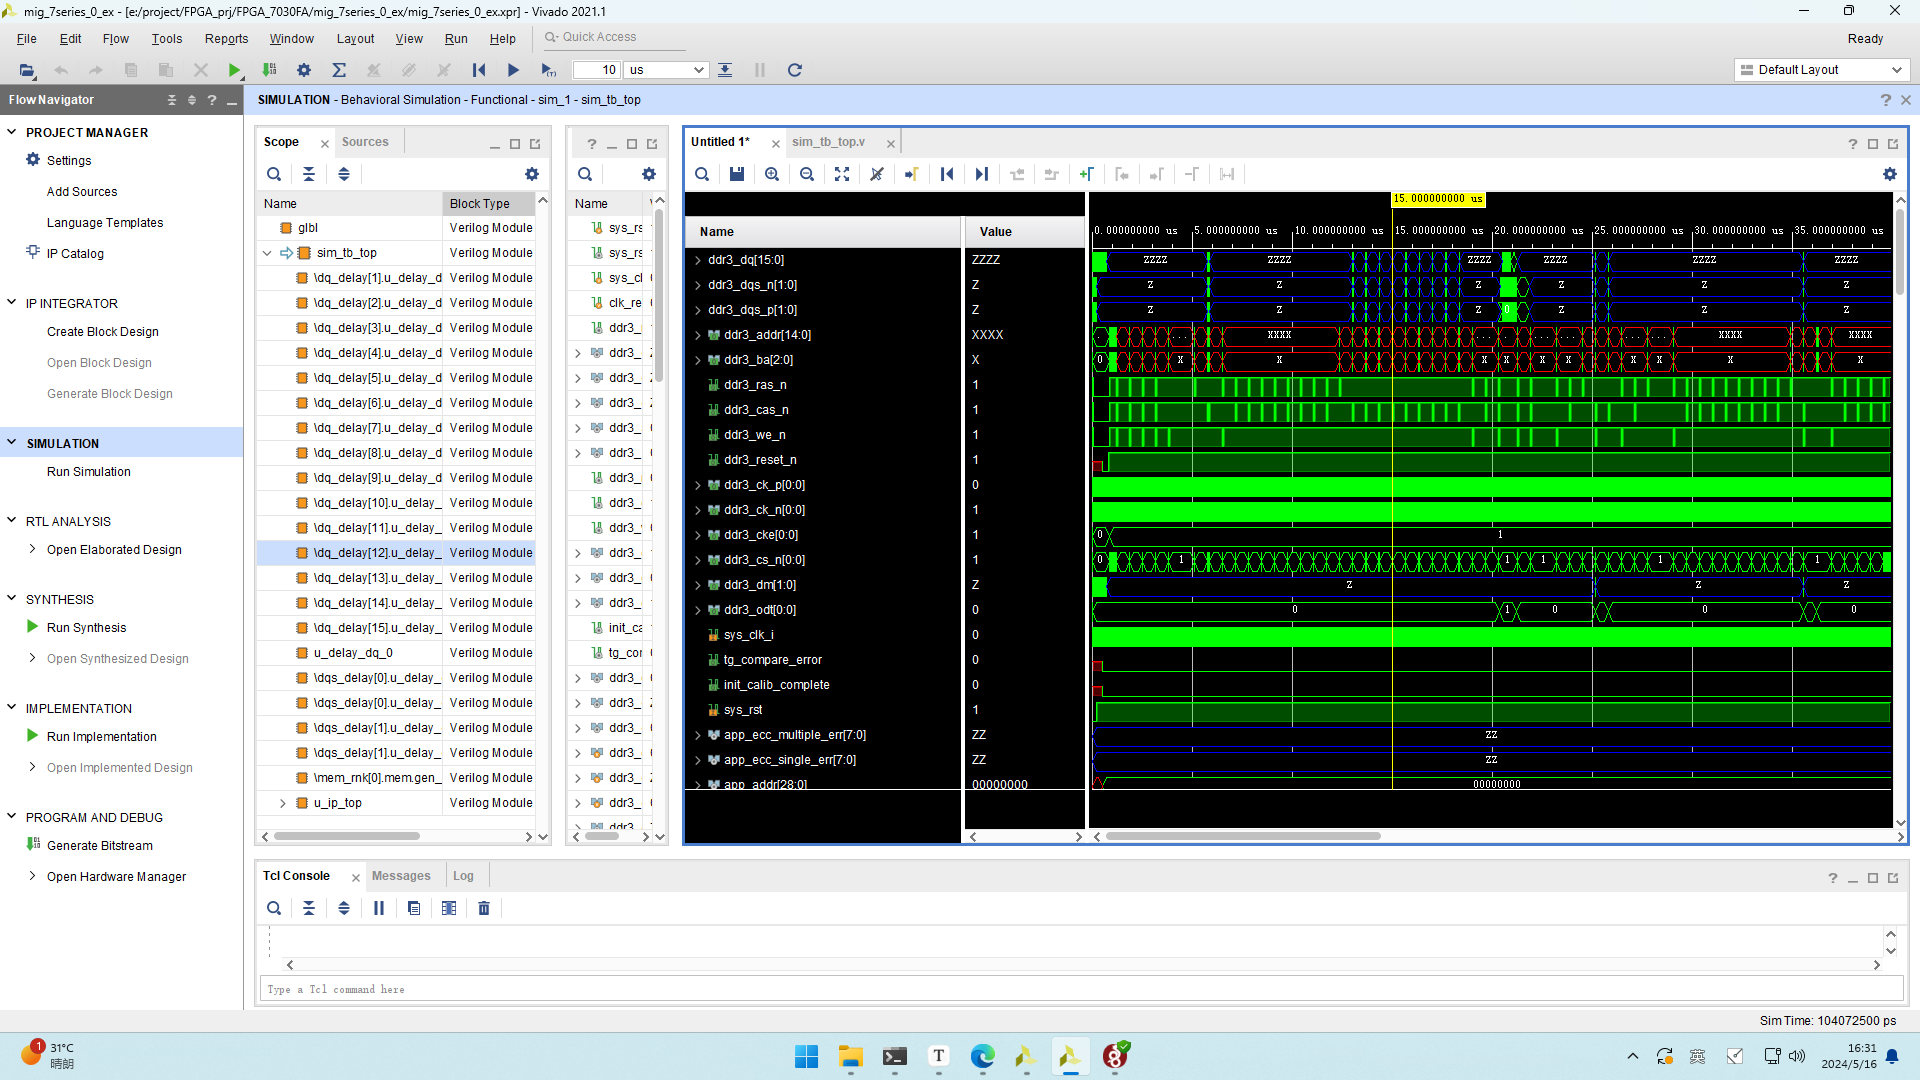
Task: Zoom in on the waveform
Action: pos(772,174)
